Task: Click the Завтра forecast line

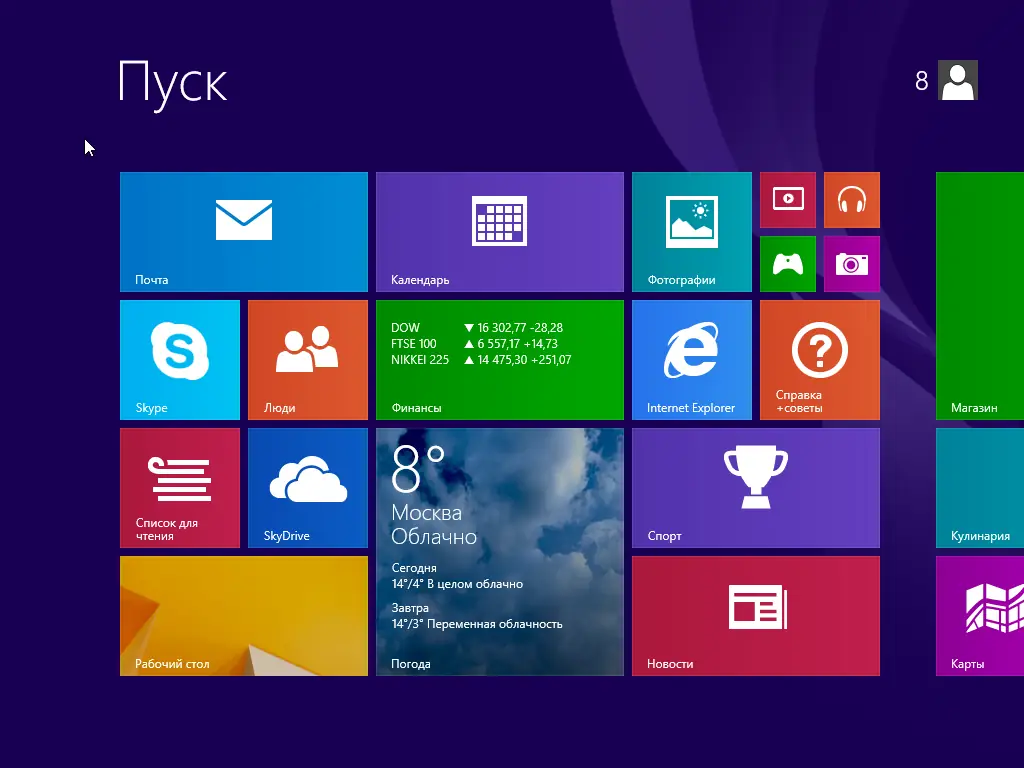Action: (477, 616)
